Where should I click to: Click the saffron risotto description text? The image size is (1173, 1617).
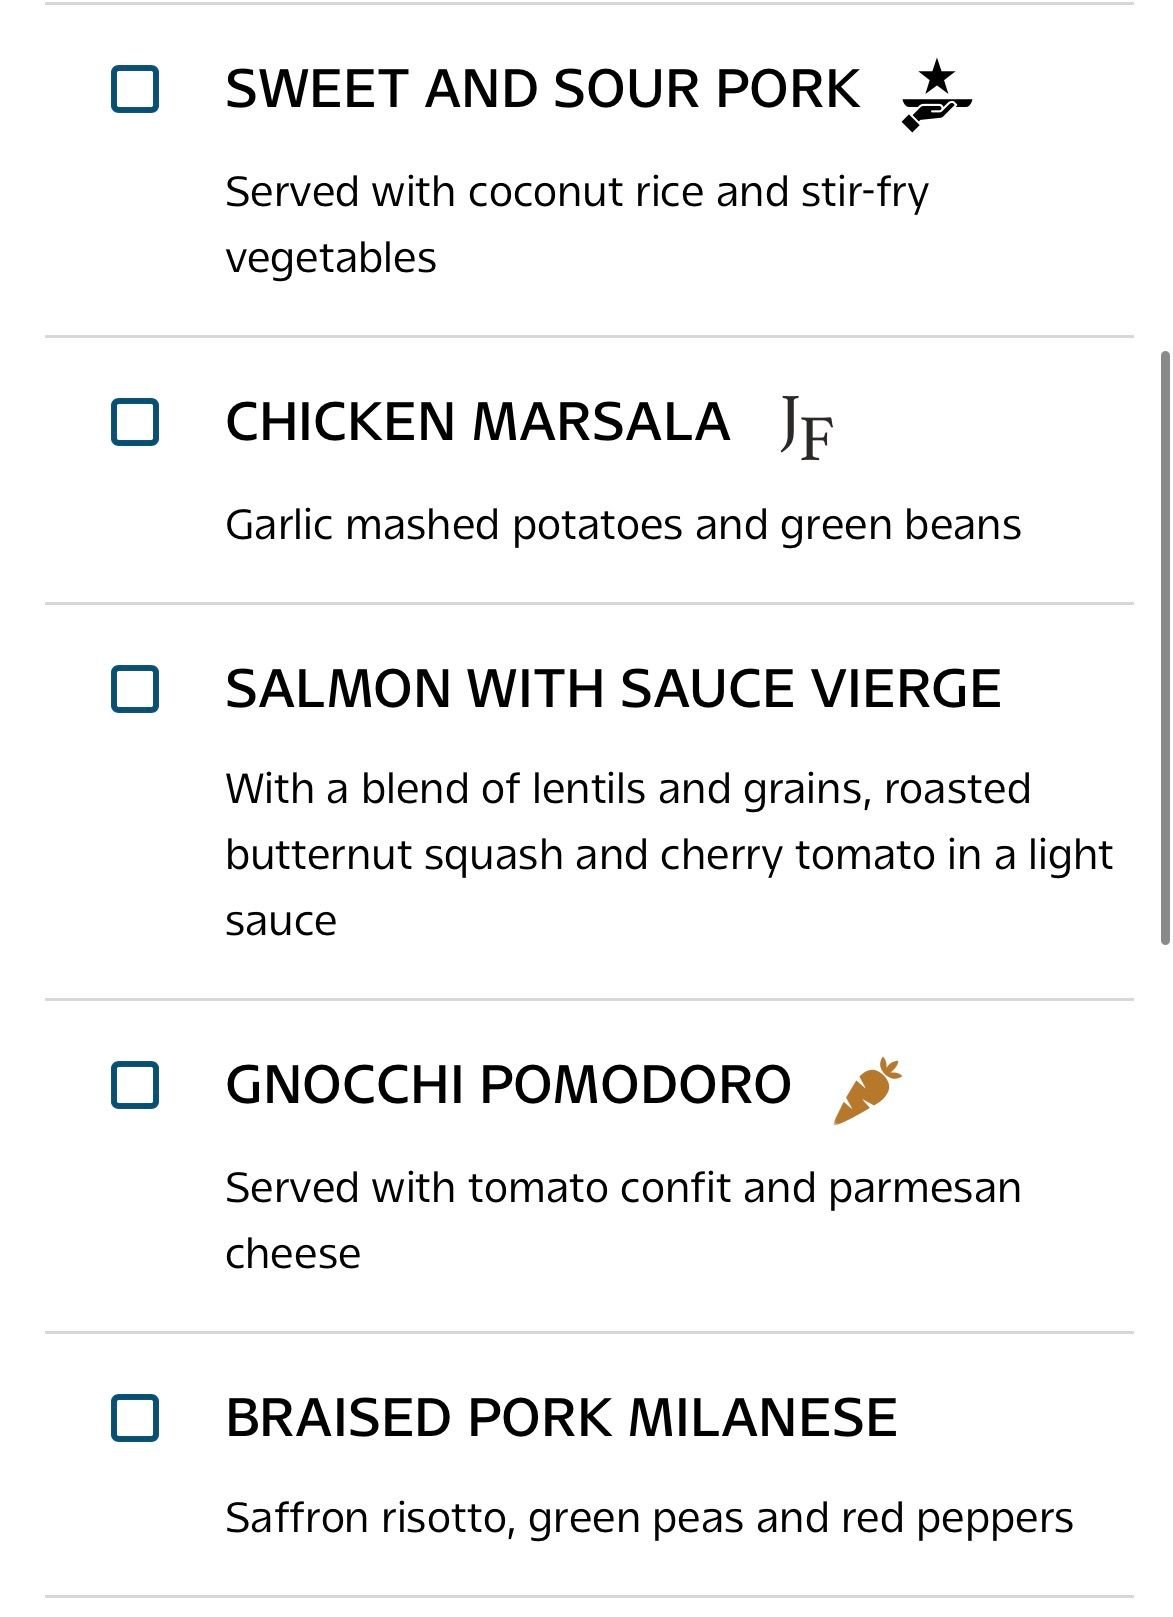649,1518
